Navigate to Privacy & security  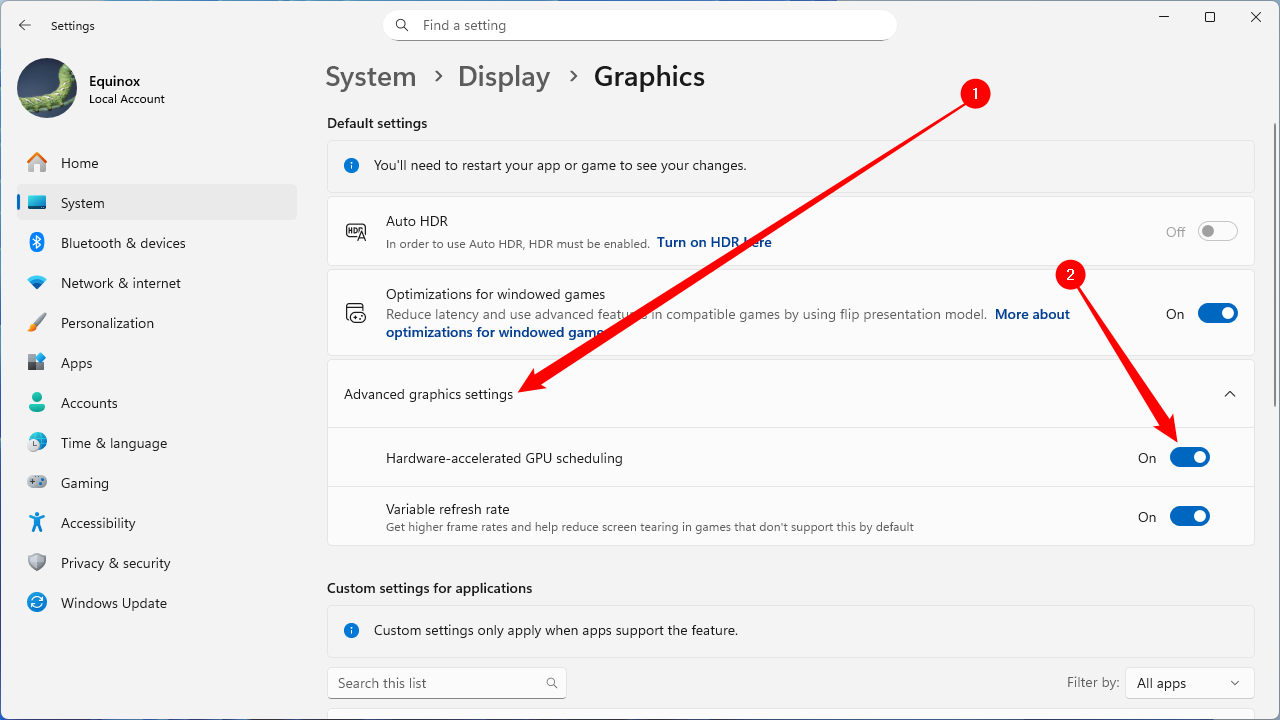pyautogui.click(x=115, y=563)
